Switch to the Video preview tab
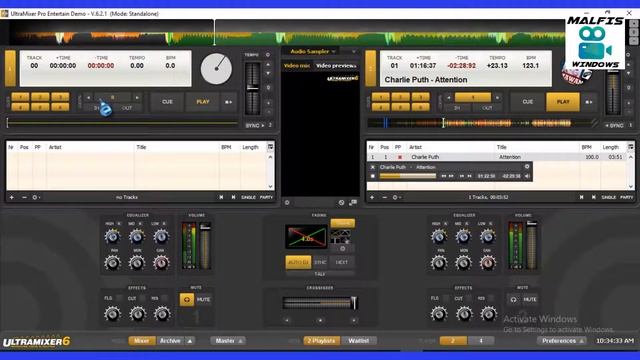This screenshot has height=360, width=640. point(336,65)
